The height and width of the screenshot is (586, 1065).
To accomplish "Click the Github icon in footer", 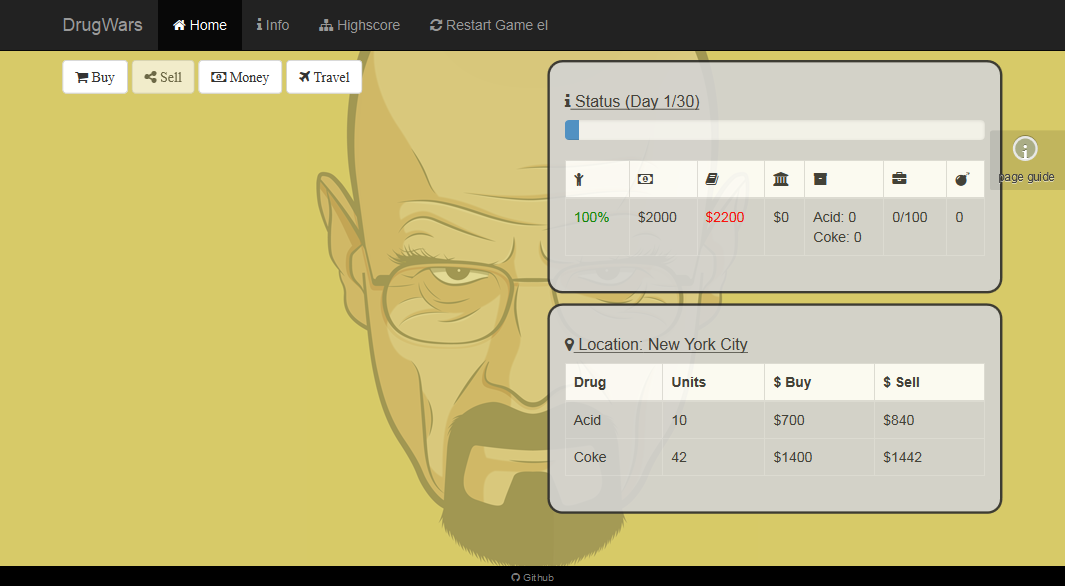I will pos(516,578).
